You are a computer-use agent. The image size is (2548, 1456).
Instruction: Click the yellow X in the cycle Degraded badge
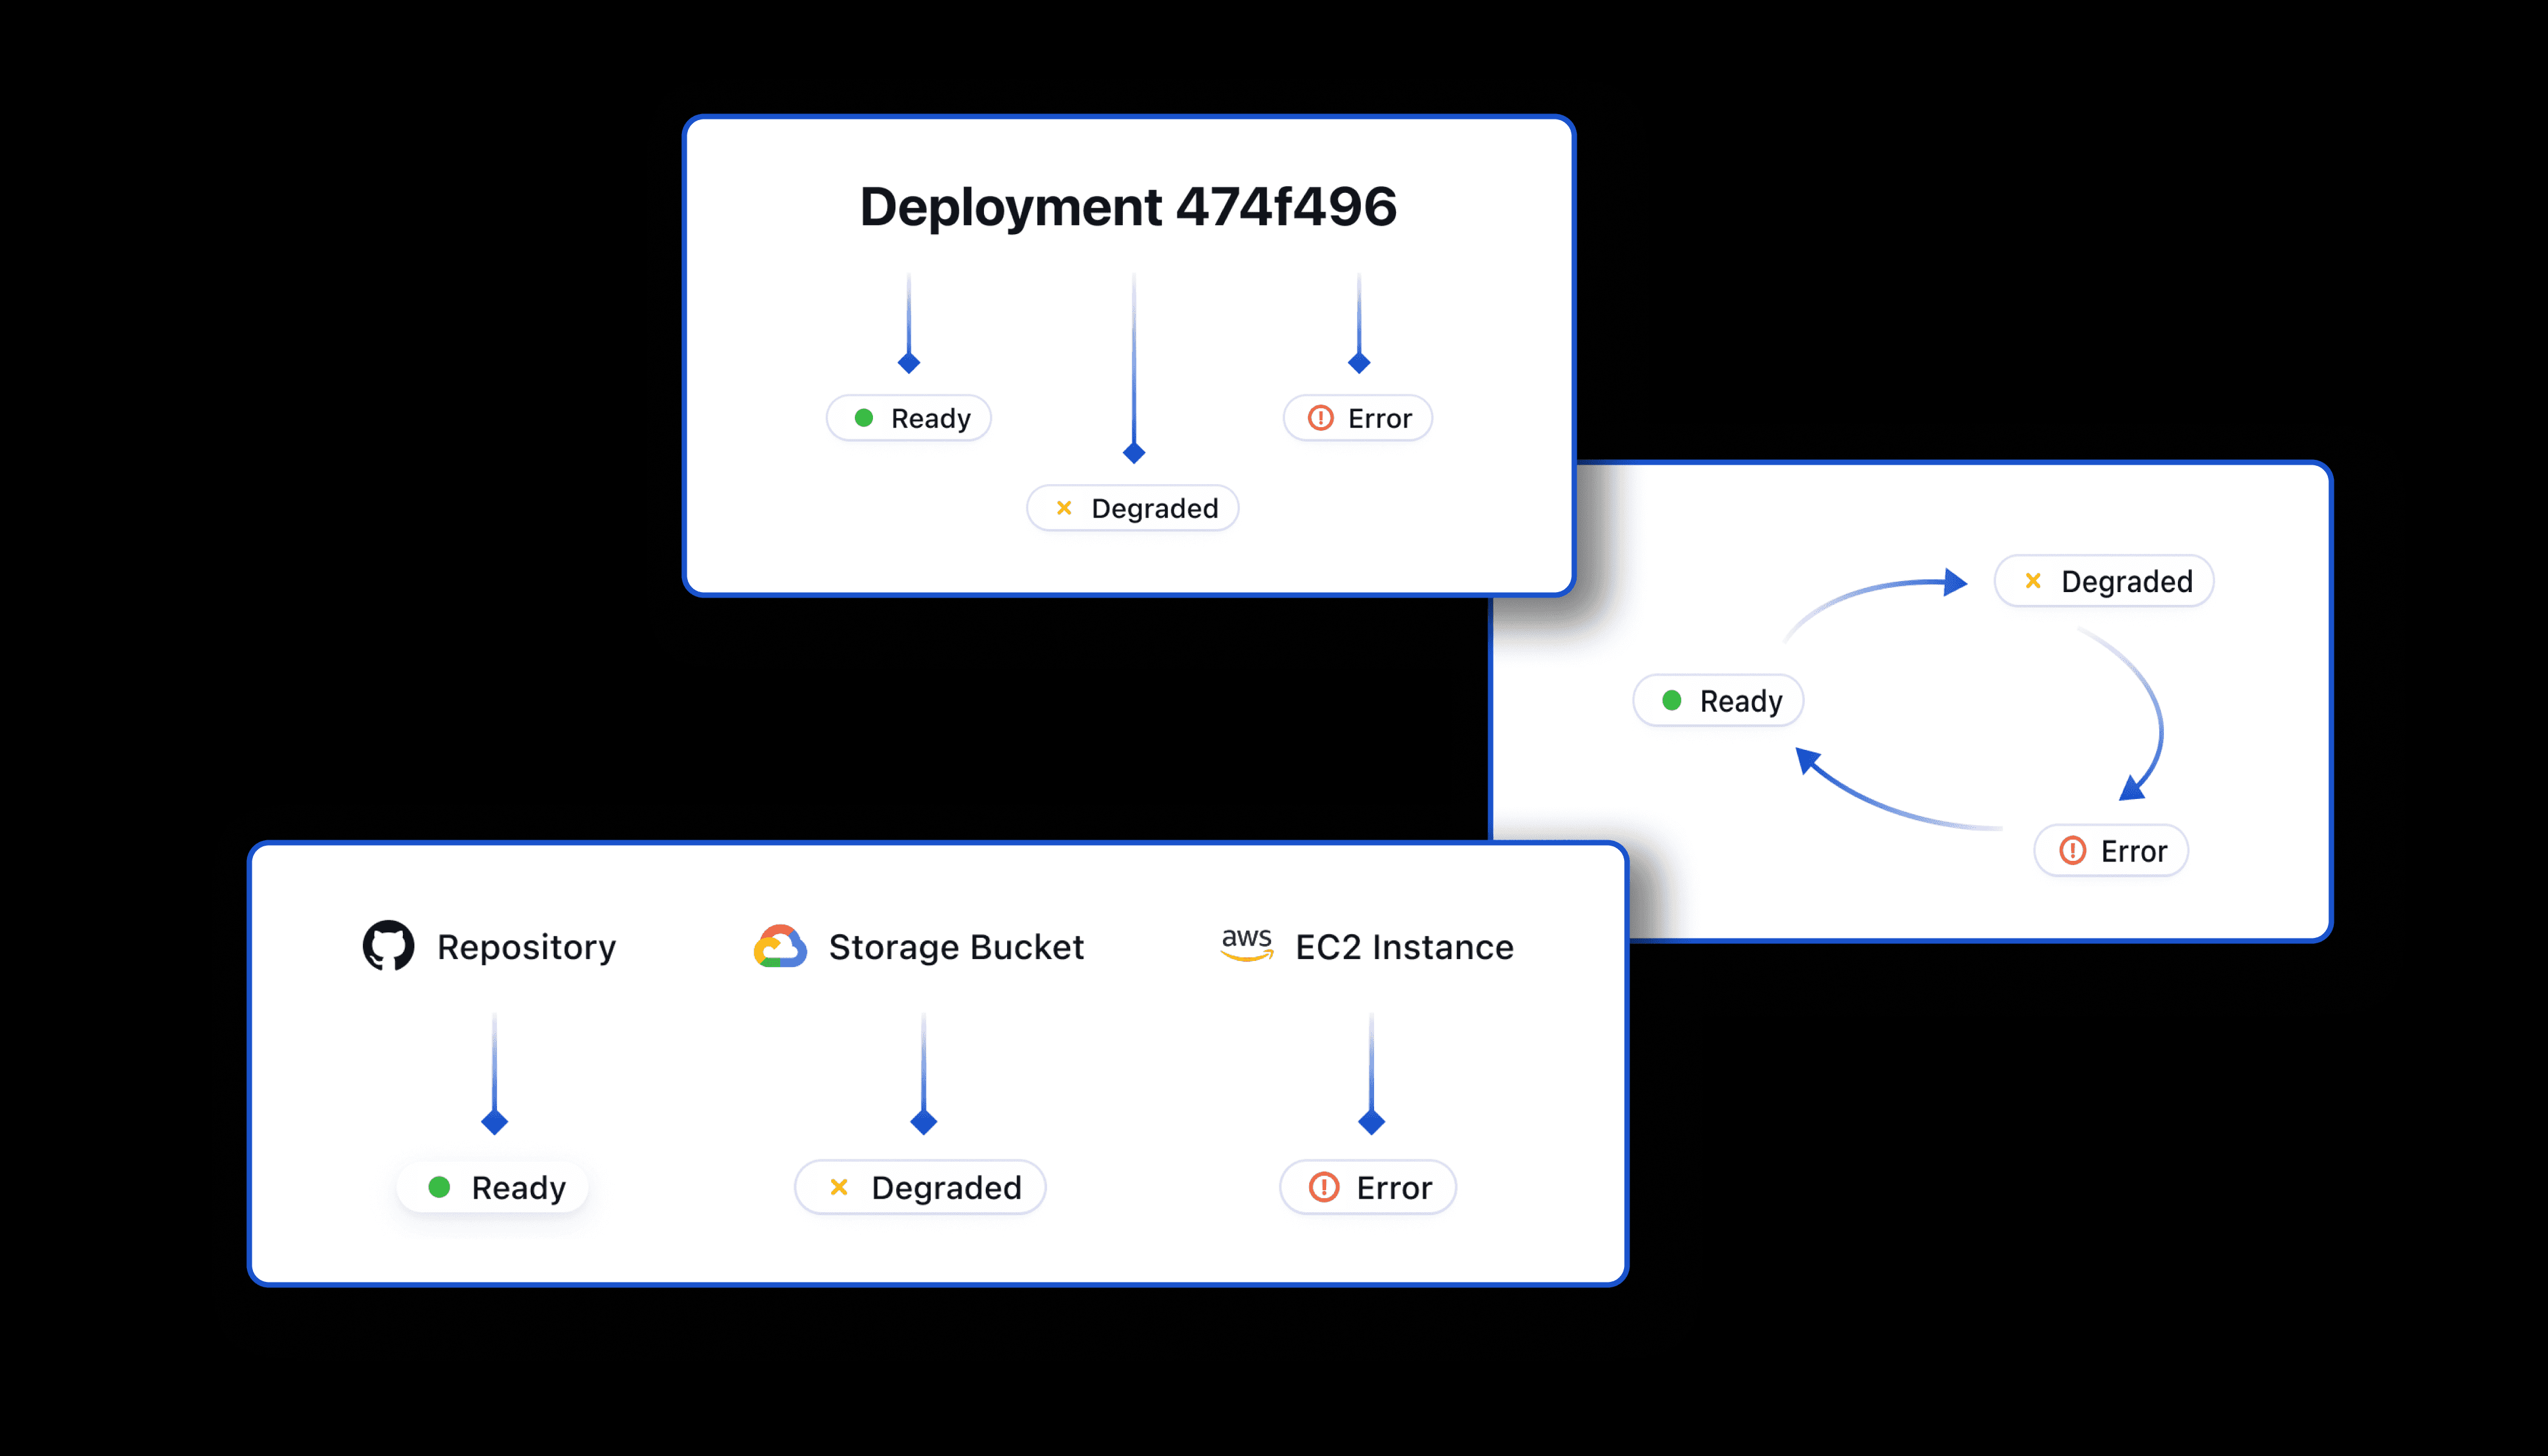coord(2033,581)
